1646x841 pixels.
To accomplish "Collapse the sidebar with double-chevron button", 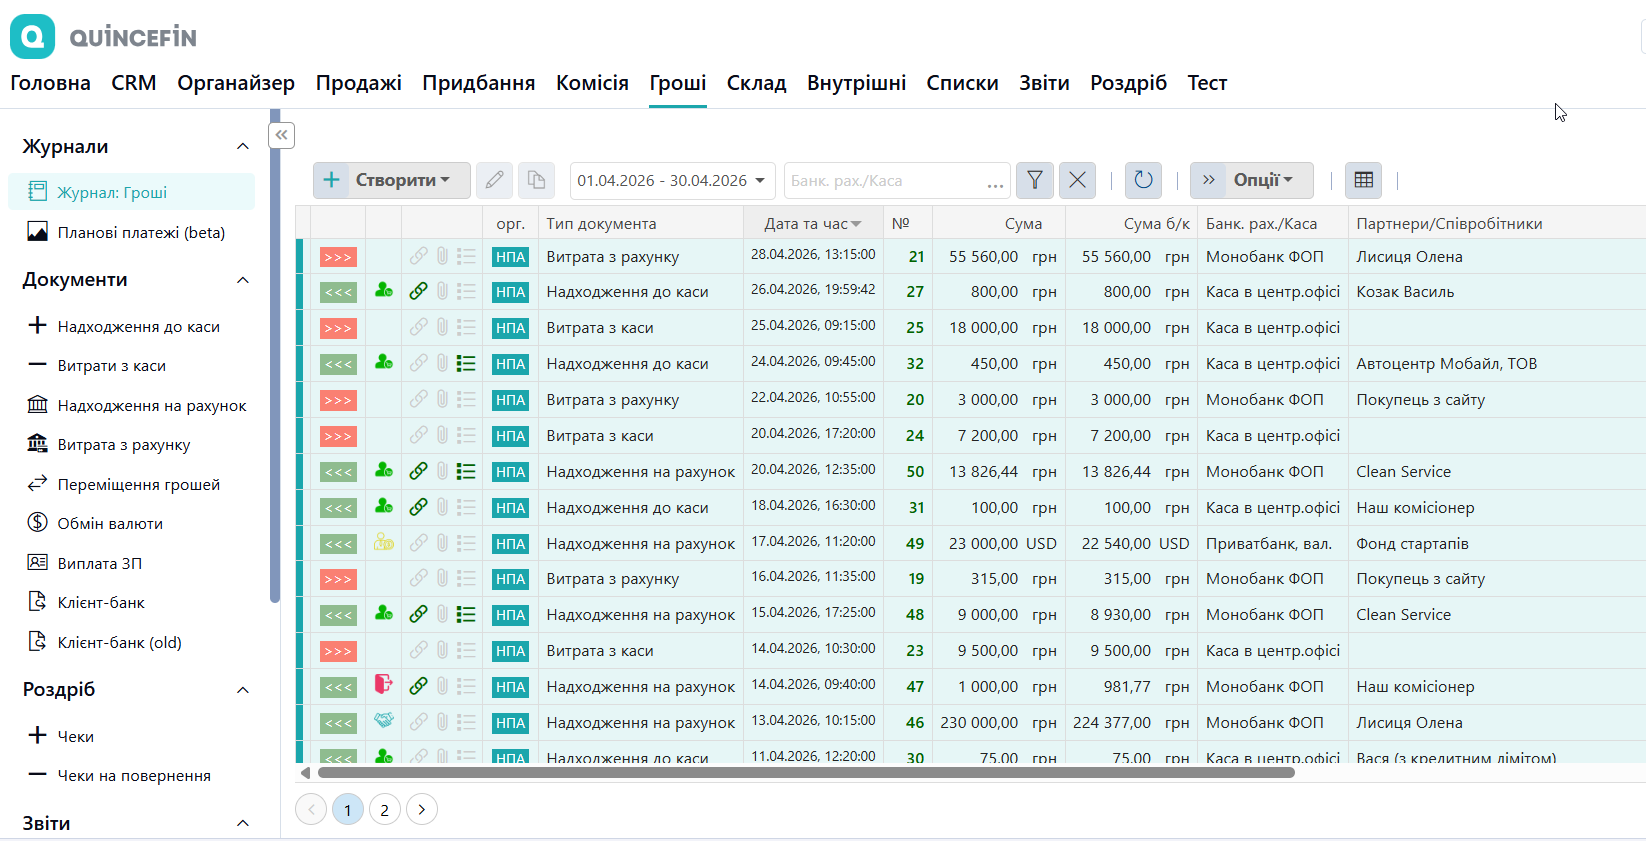I will 282,135.
